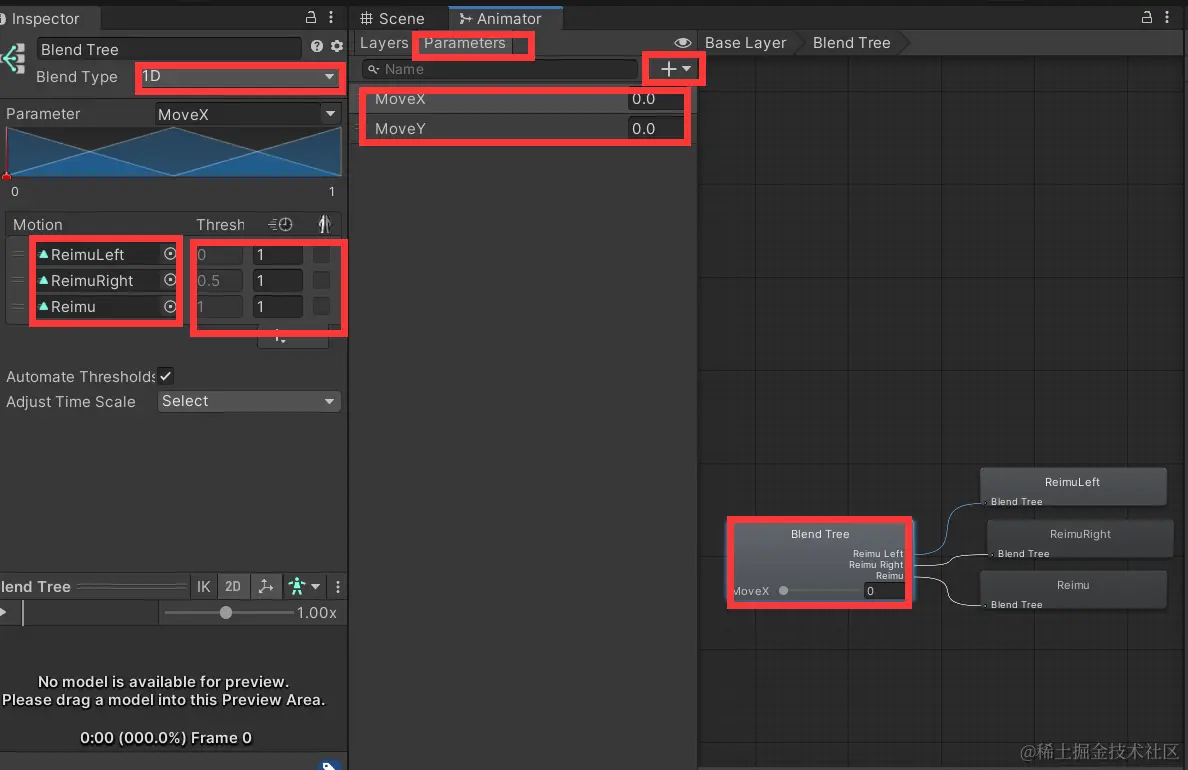Select the ReimuLeft motion field
This screenshot has height=770, width=1188.
[x=107, y=255]
